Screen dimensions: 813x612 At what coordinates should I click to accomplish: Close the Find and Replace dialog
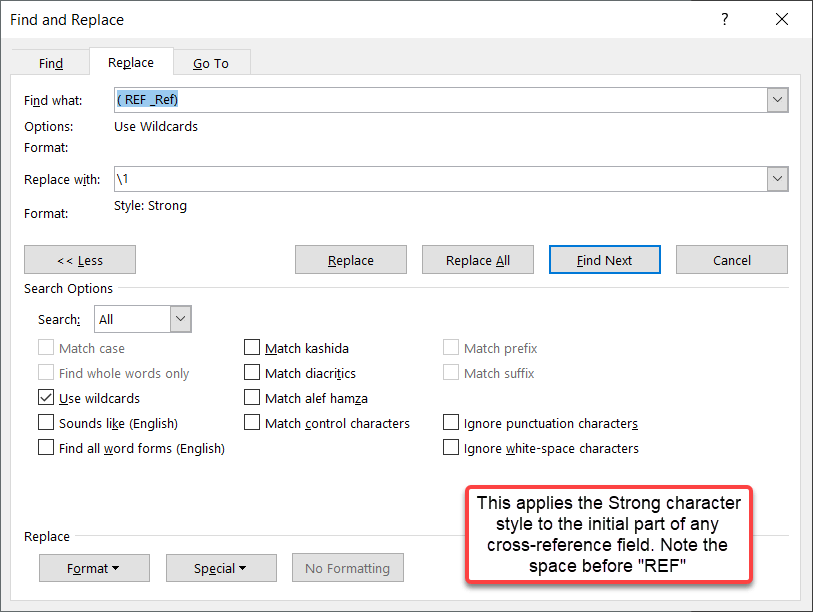pyautogui.click(x=781, y=20)
